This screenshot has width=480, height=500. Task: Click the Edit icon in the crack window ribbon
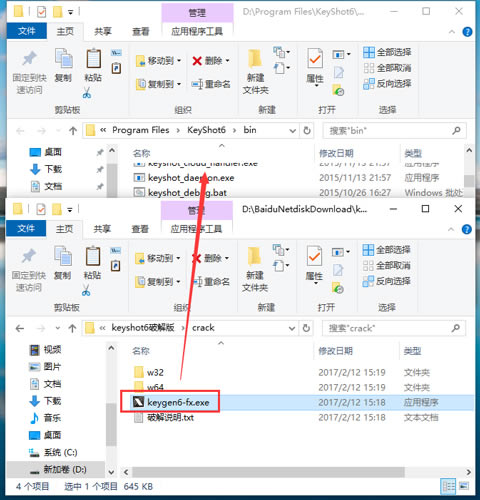(338, 270)
